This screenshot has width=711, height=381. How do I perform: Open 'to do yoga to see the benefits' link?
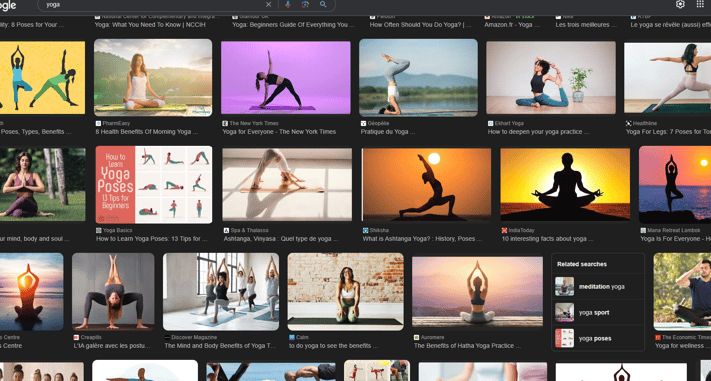[333, 346]
